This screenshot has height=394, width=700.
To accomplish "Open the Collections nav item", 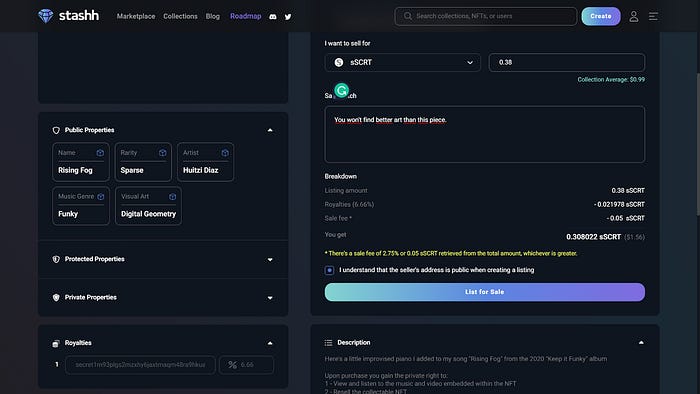I will tap(180, 16).
